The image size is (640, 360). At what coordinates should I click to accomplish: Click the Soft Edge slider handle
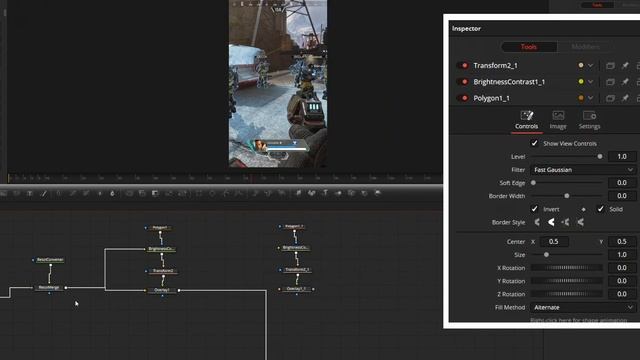coord(533,183)
